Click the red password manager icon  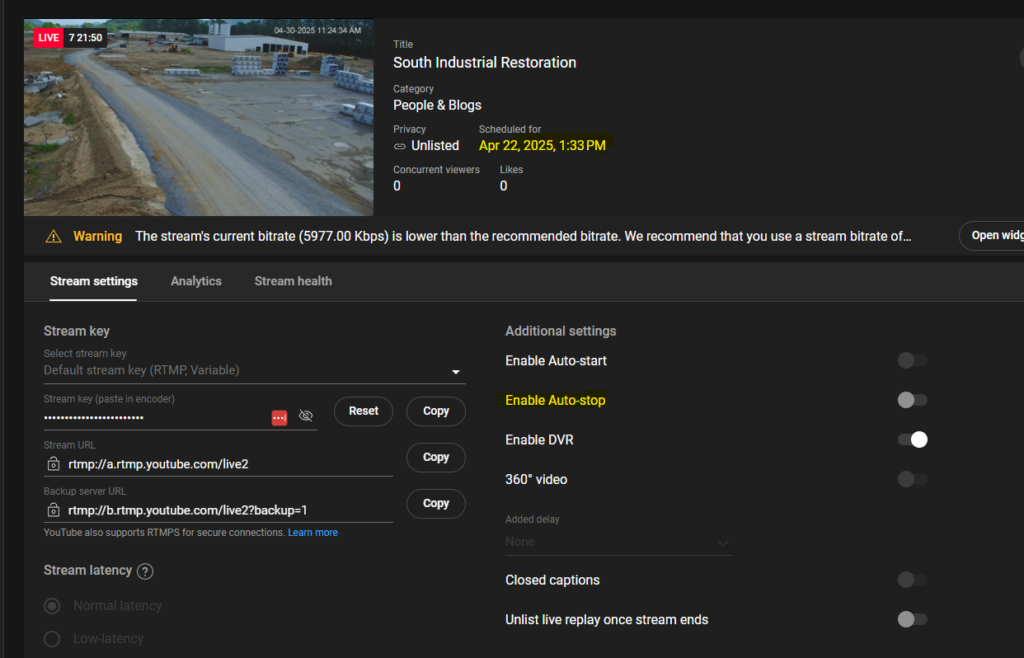[x=280, y=416]
